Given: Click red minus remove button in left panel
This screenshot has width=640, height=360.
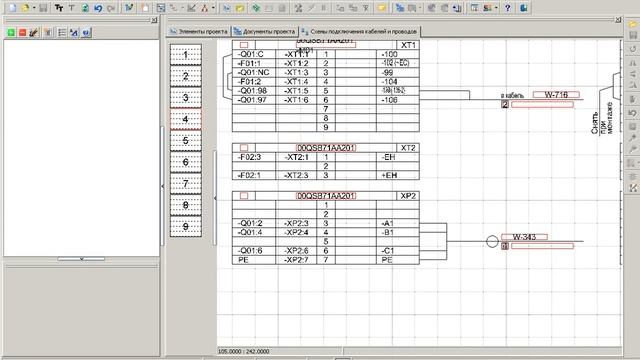Looking at the screenshot, I should (22, 32).
